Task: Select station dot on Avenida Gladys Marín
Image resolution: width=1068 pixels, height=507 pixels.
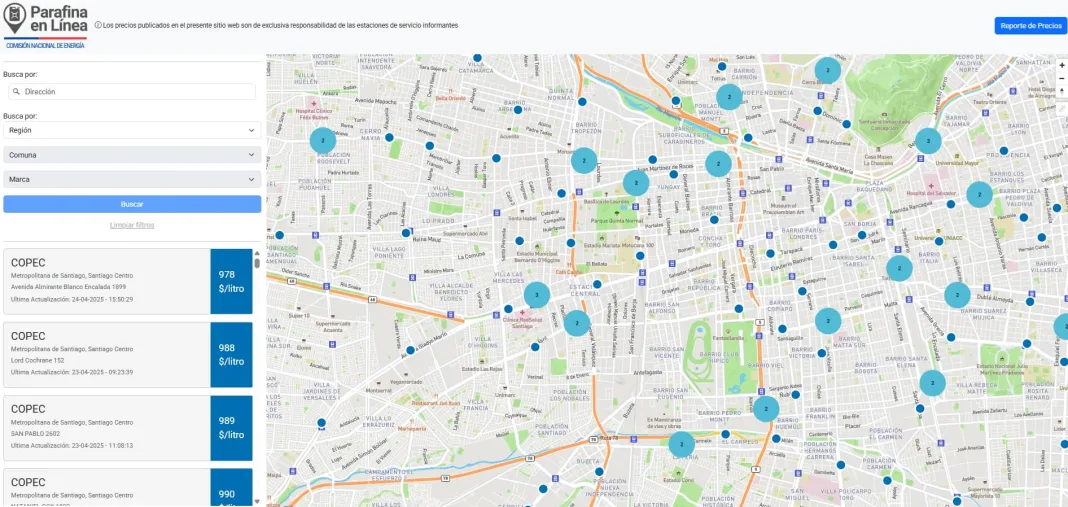Action: 410,350
